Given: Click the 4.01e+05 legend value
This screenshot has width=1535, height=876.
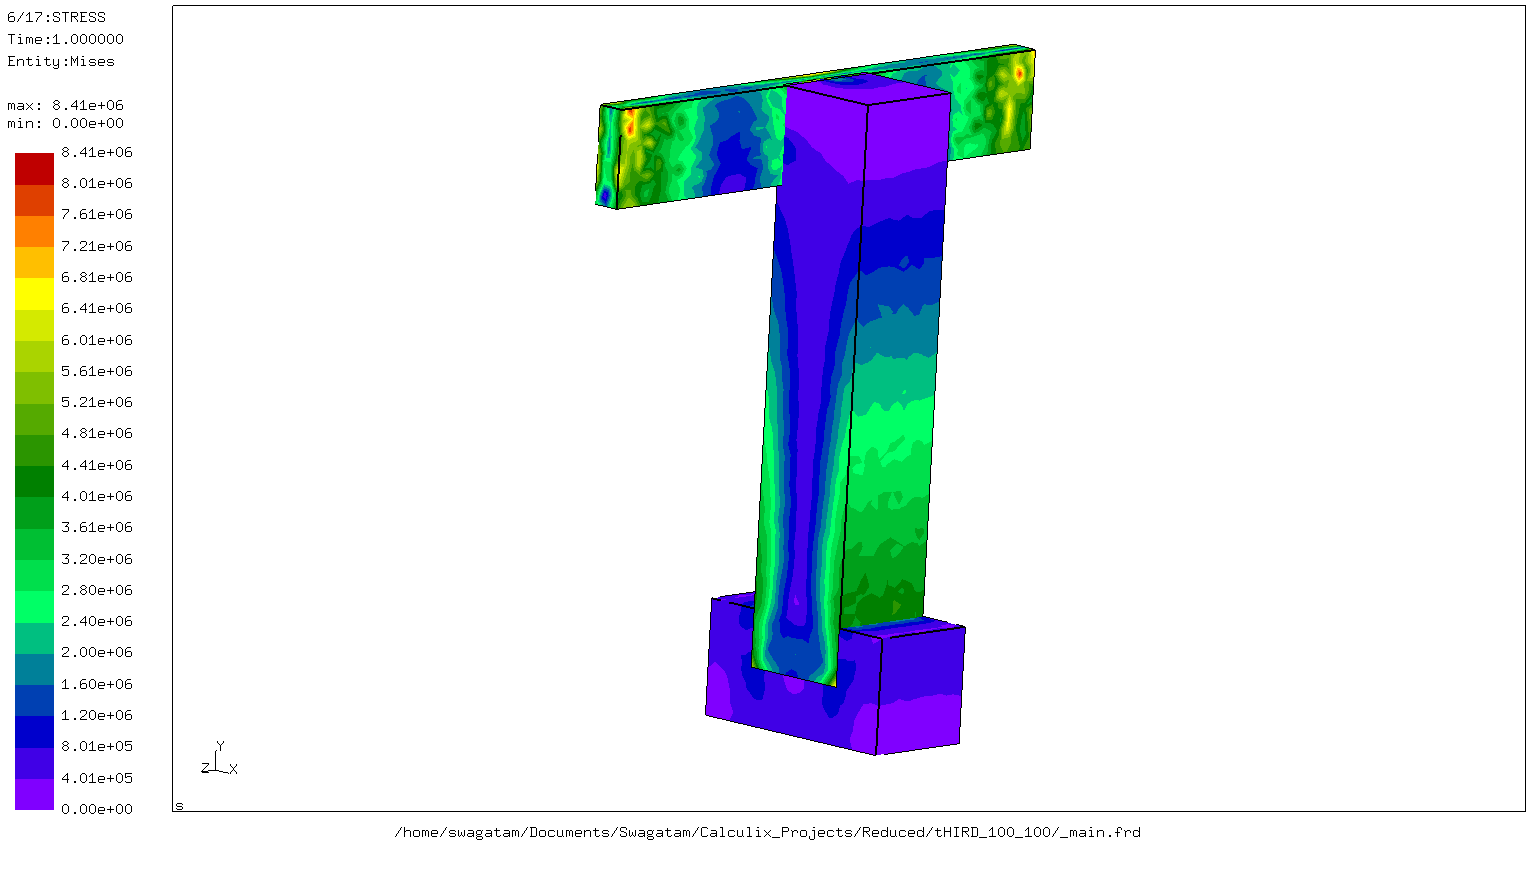Looking at the screenshot, I should tap(97, 778).
